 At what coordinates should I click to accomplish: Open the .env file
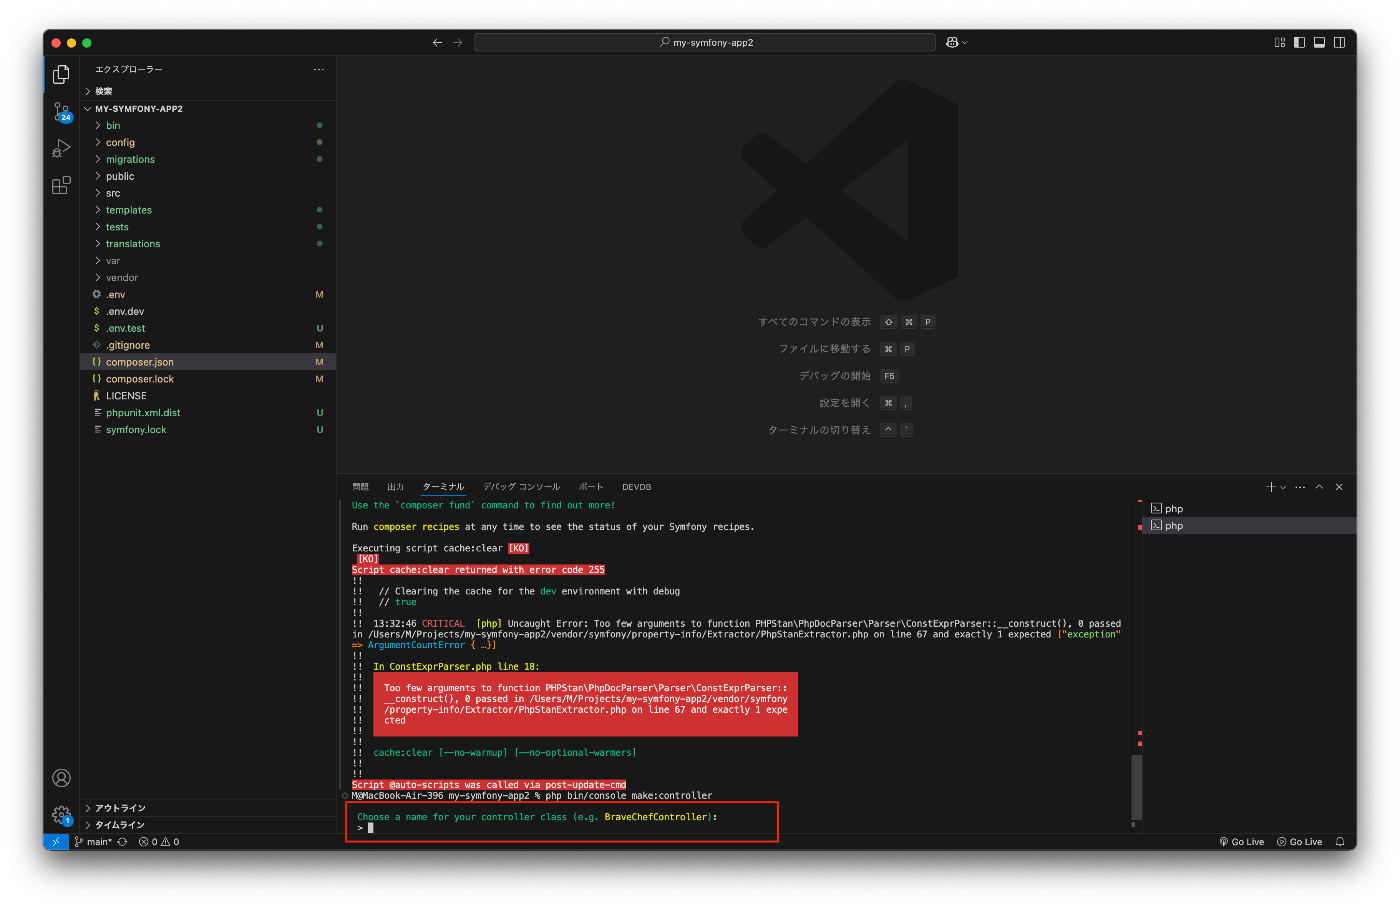point(208,295)
